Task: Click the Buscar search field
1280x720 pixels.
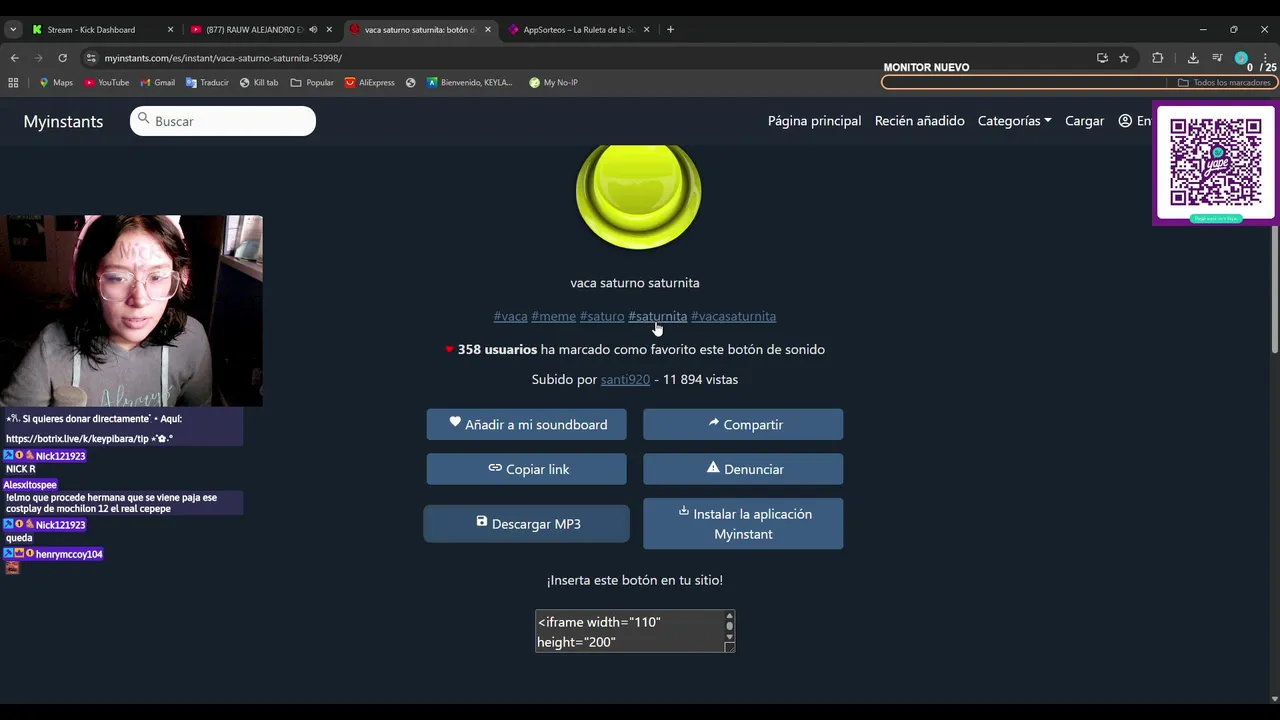Action: tap(223, 121)
